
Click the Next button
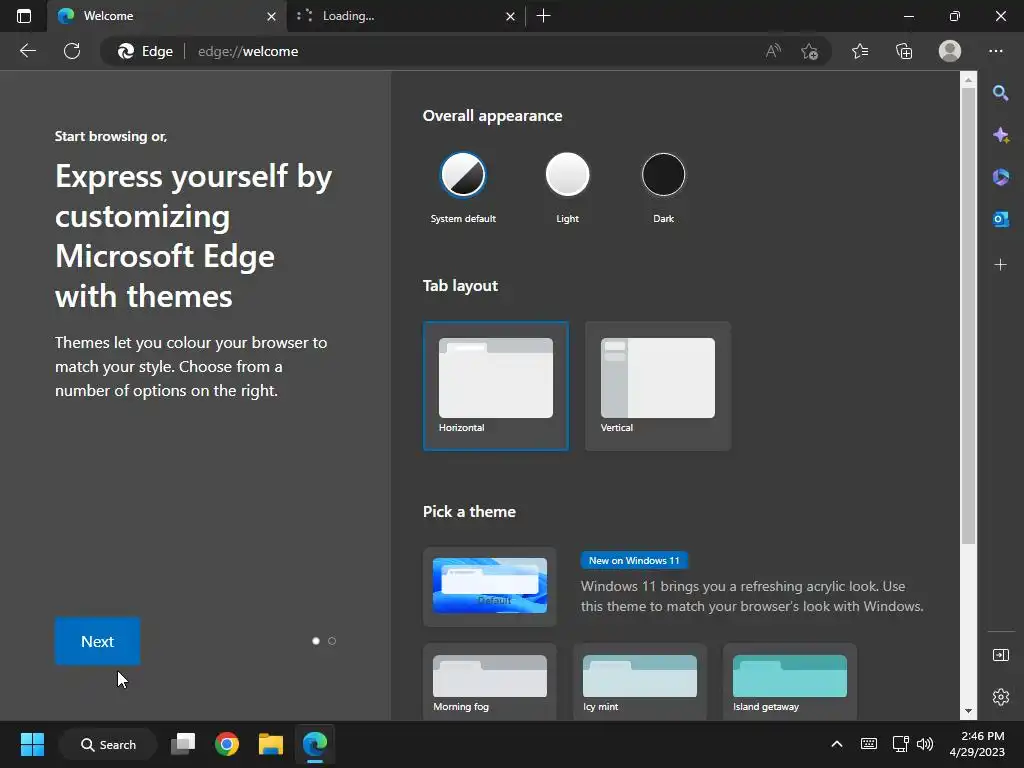click(x=97, y=641)
